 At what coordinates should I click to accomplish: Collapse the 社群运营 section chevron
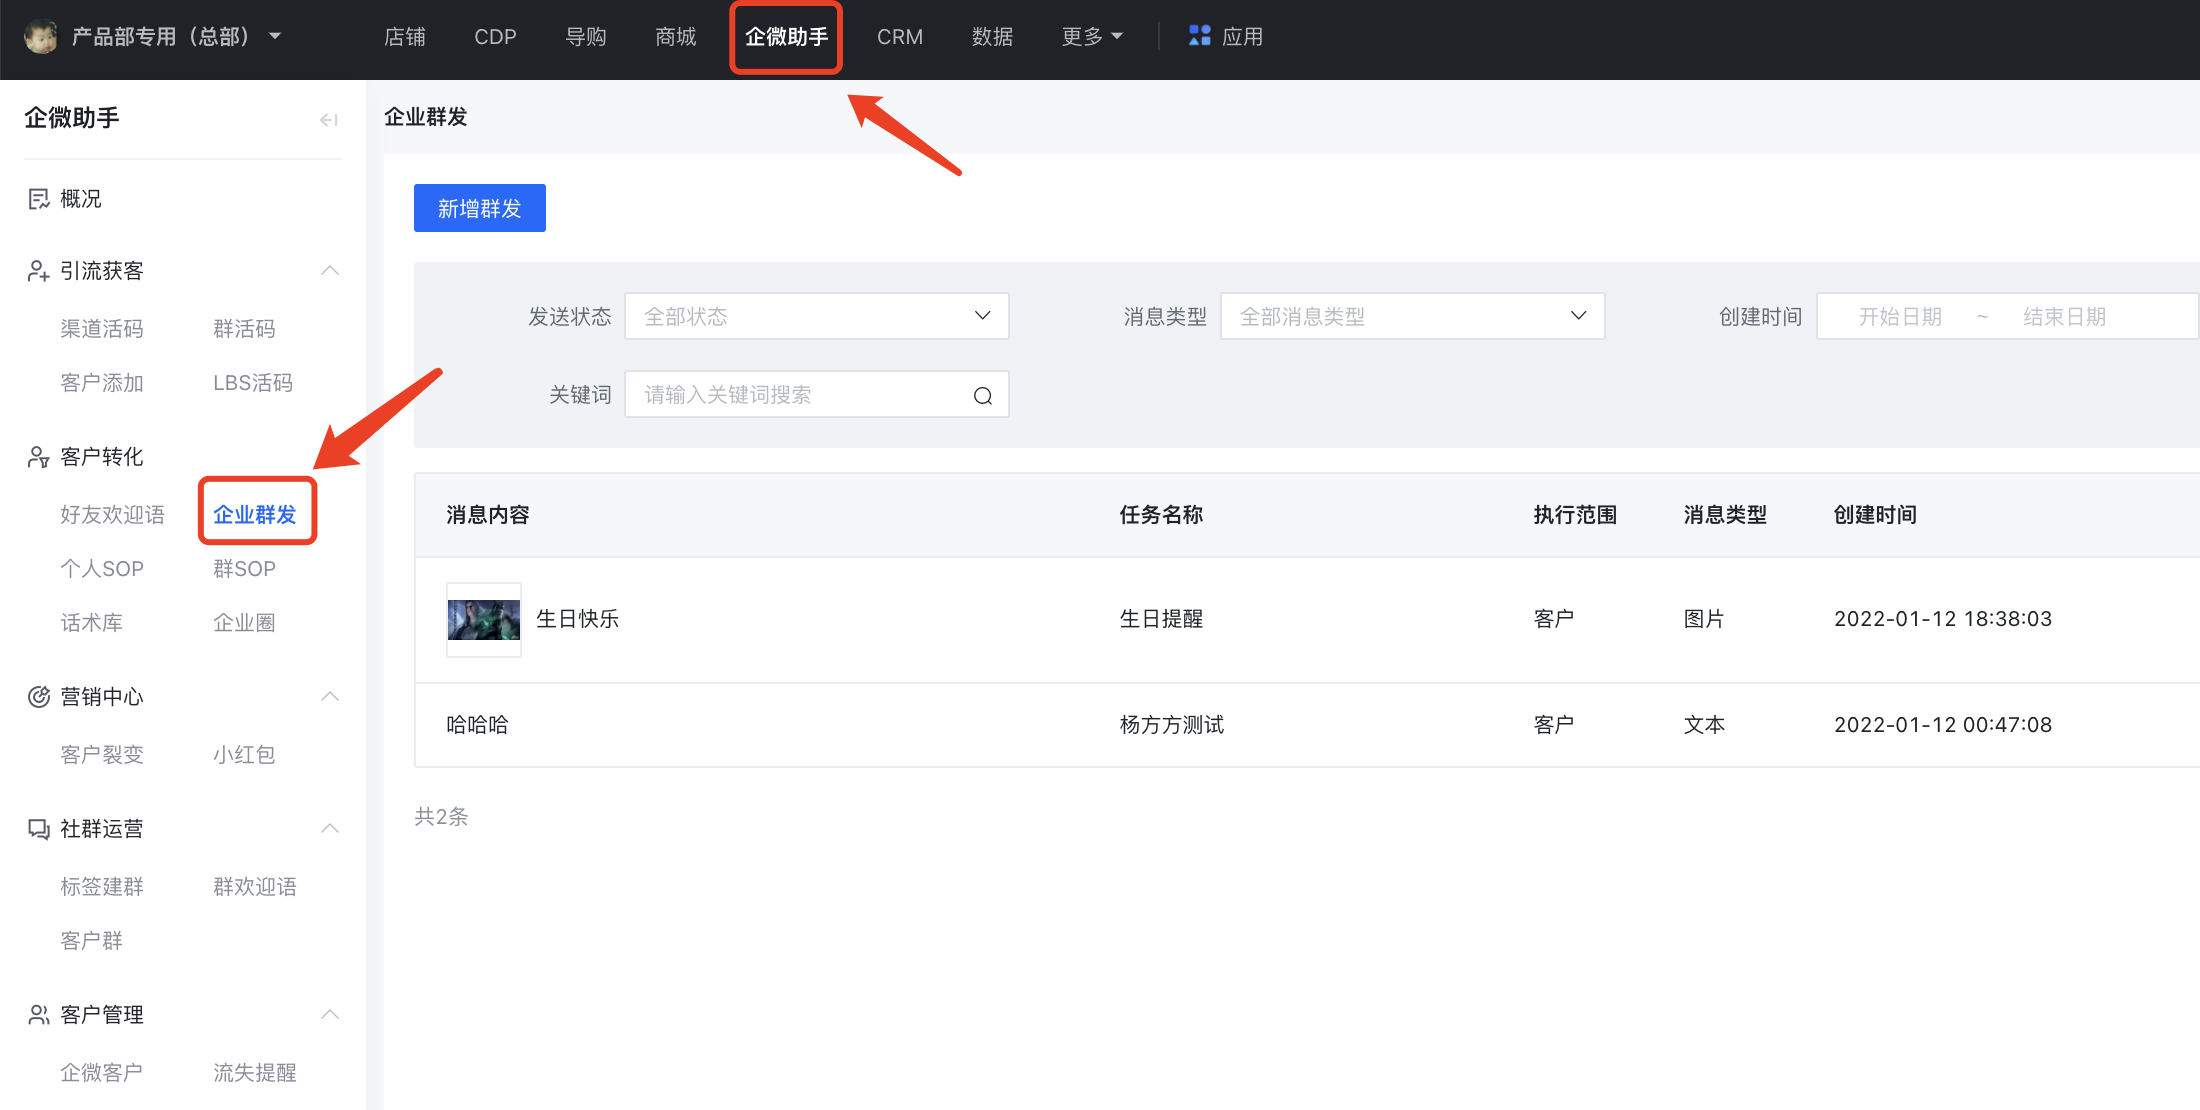[330, 828]
